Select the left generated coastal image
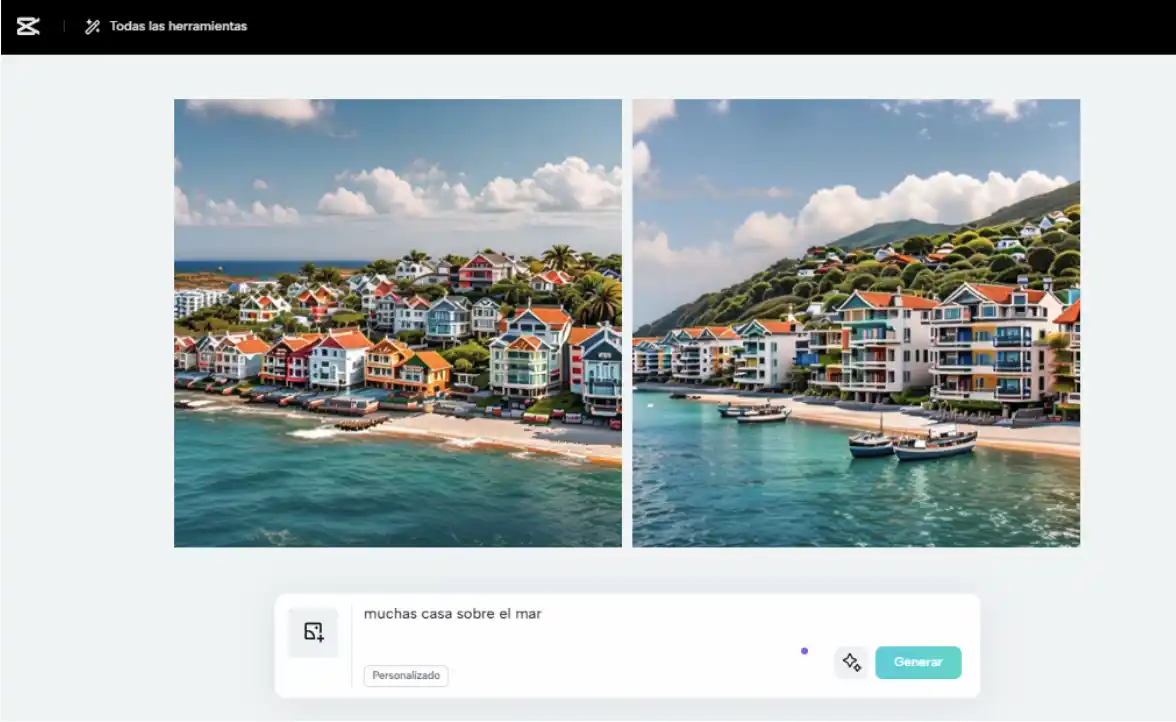Screen dimensions: 1176x722 point(397,322)
